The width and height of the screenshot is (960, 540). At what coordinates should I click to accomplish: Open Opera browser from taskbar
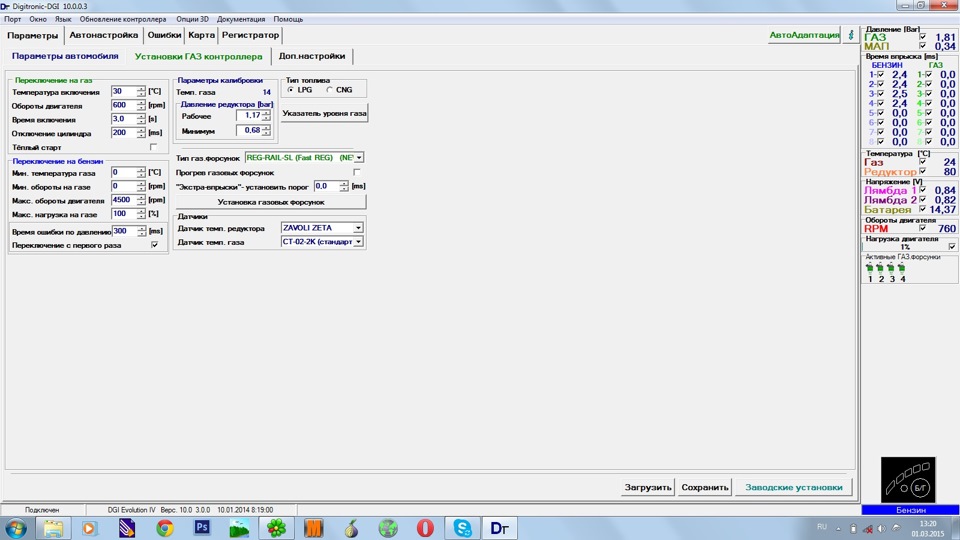426,528
